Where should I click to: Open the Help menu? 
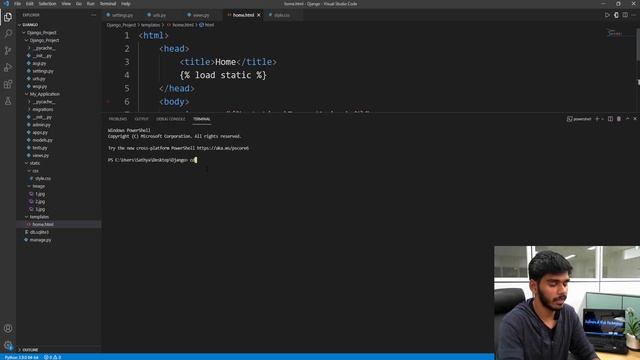pyautogui.click(x=126, y=4)
